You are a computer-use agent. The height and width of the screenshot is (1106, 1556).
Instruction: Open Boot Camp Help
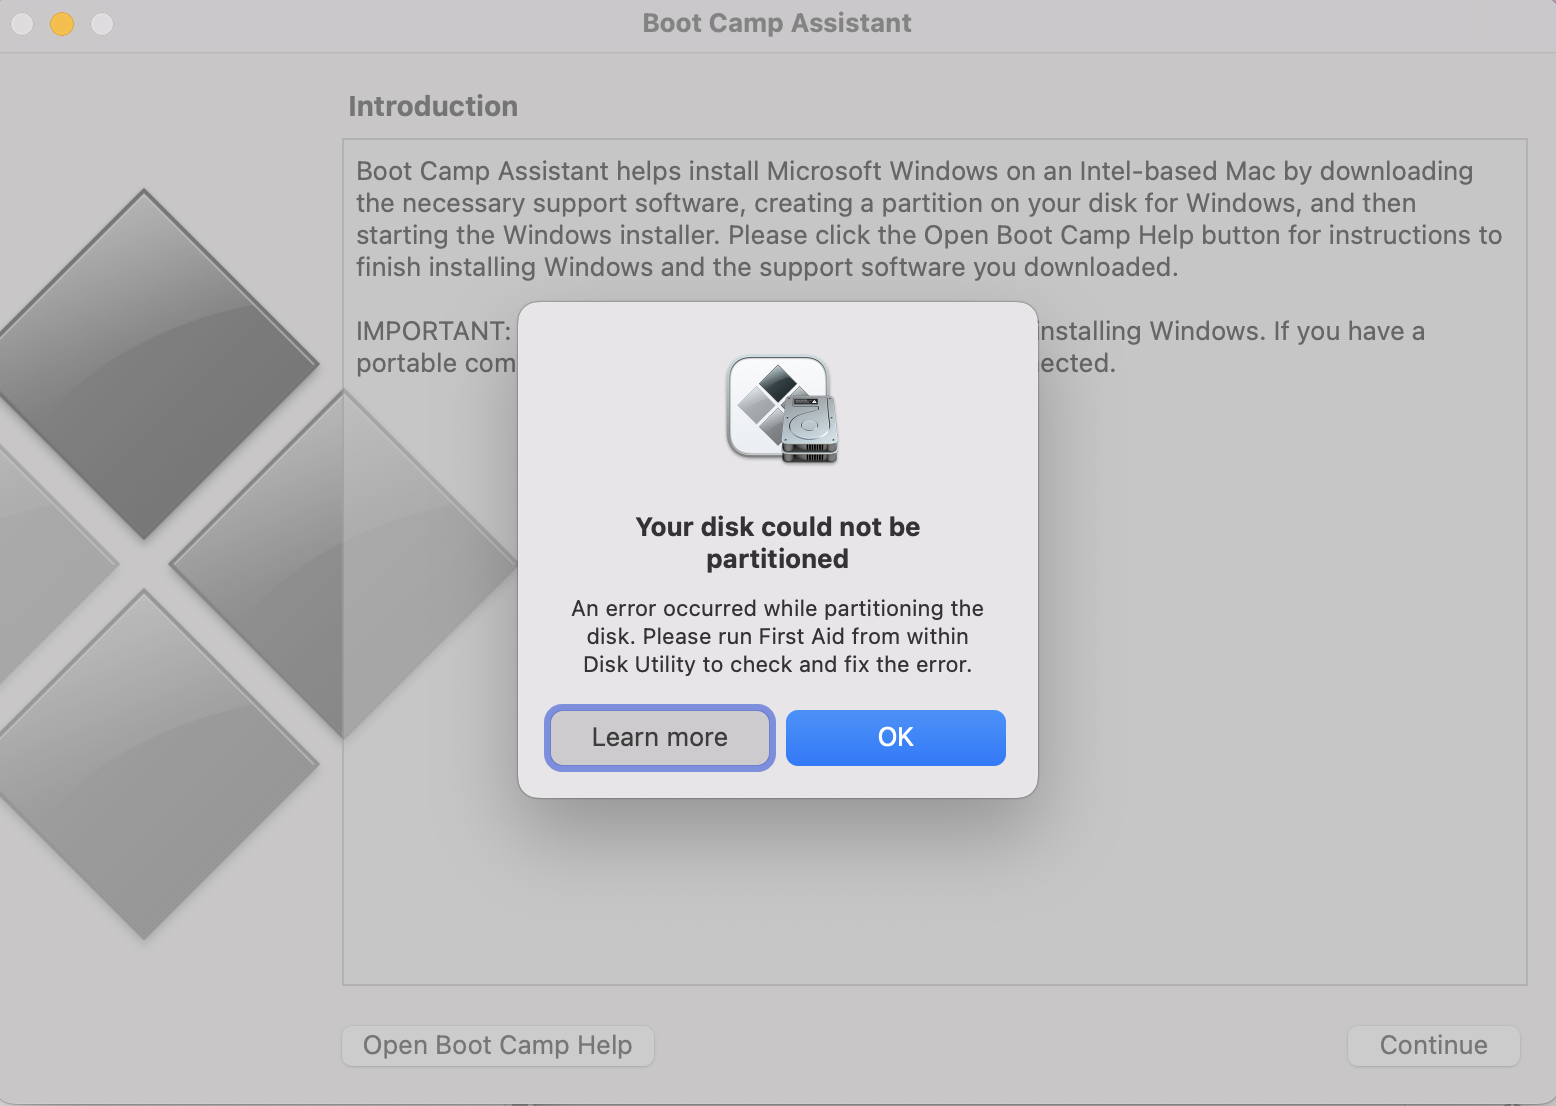tap(497, 1045)
